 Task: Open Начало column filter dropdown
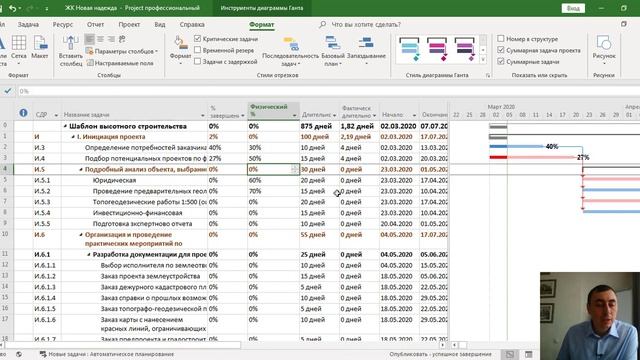click(x=414, y=116)
